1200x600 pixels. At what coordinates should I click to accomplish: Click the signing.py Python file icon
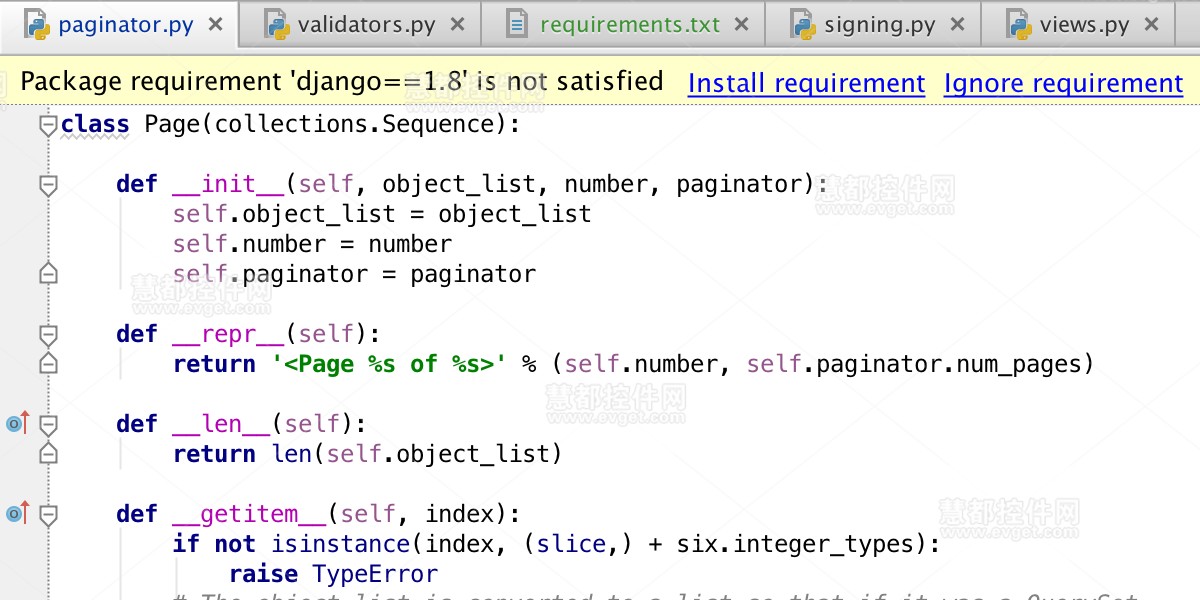click(x=803, y=25)
